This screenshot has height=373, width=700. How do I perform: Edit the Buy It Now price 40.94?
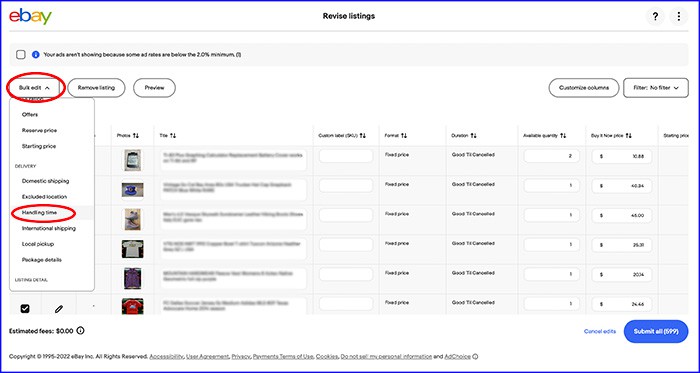point(622,186)
